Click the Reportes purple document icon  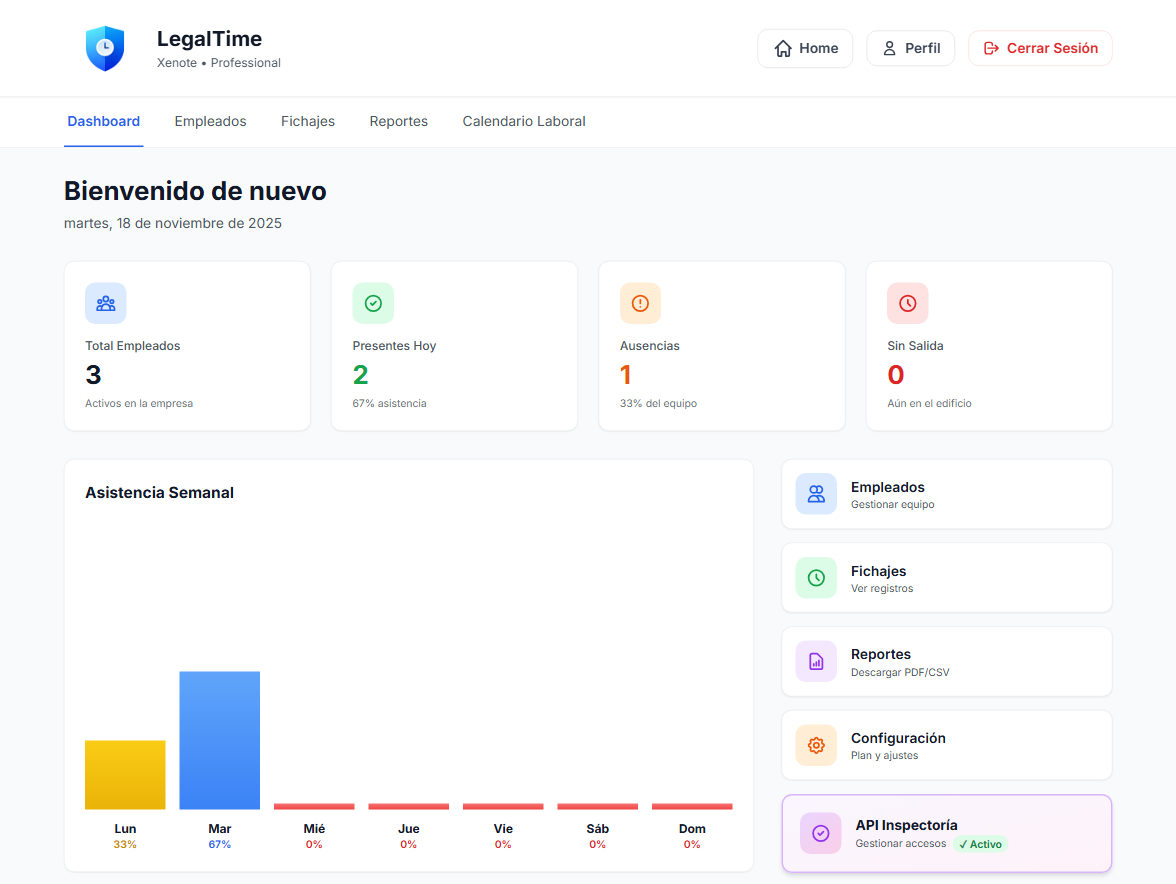pos(816,661)
